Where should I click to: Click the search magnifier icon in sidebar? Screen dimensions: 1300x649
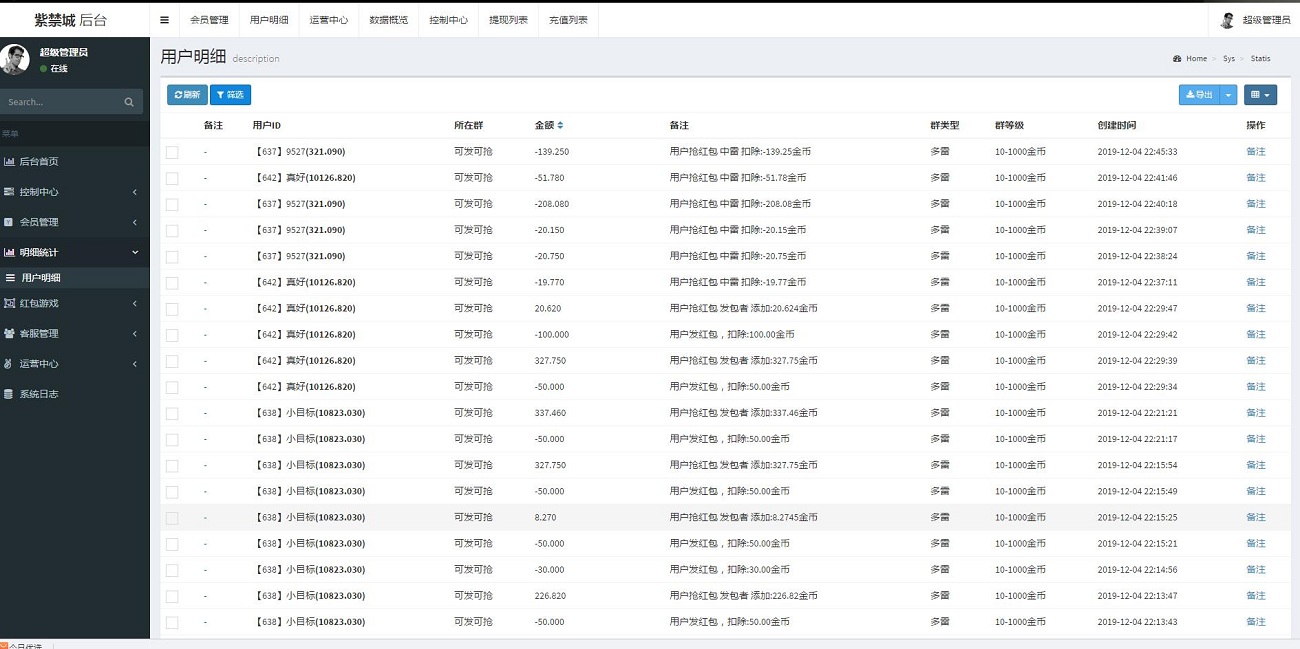128,101
